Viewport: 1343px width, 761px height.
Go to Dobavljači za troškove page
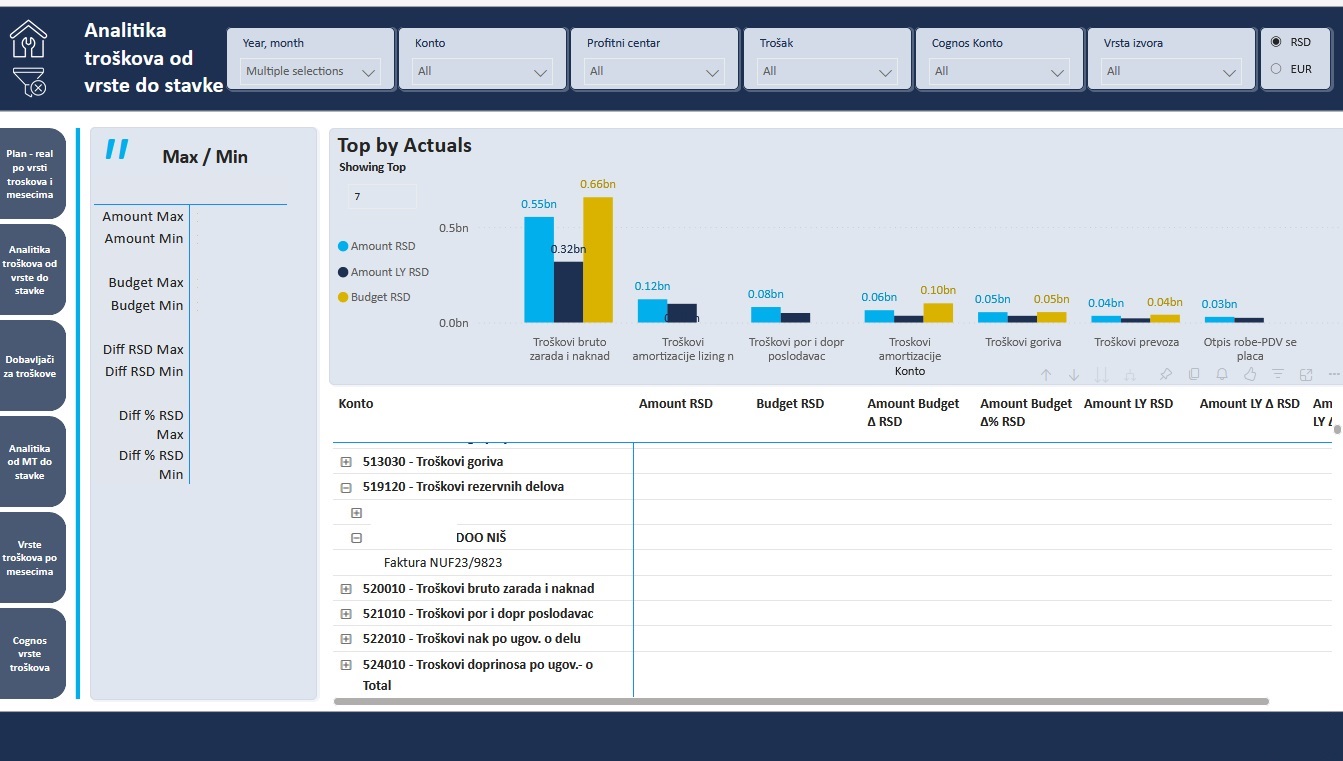pos(32,366)
